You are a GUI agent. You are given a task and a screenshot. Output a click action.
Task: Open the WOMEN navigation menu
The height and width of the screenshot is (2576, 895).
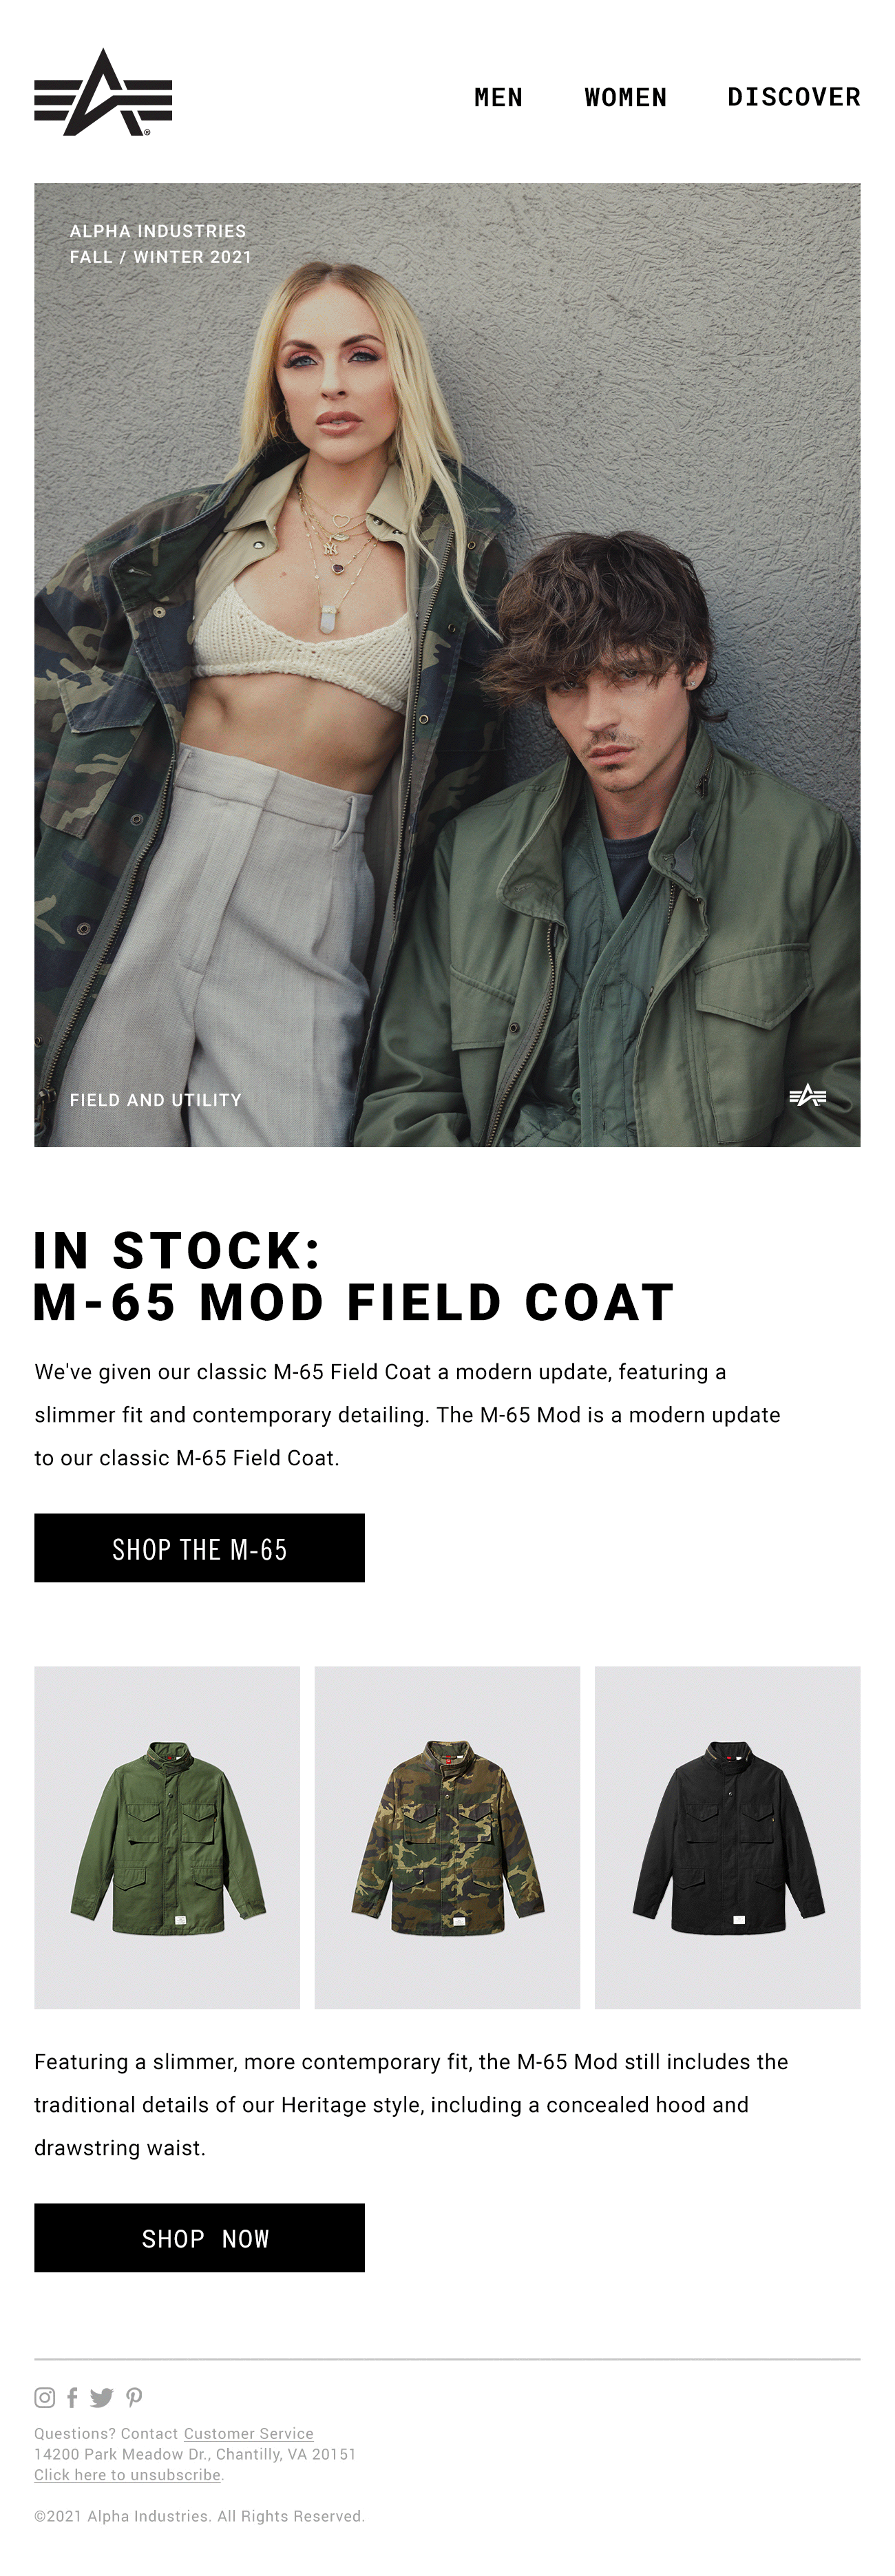[625, 97]
